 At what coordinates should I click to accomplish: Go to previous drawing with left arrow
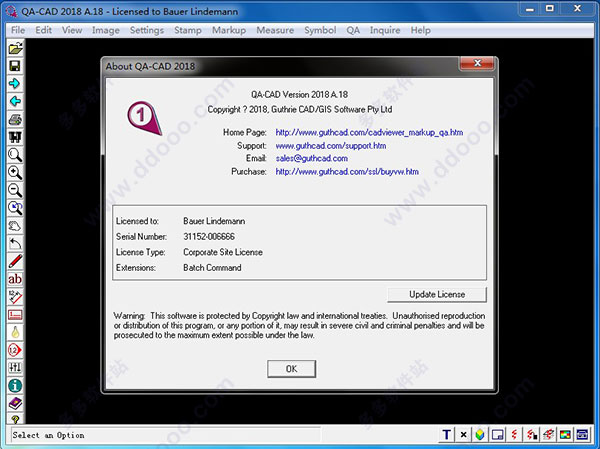pos(15,101)
